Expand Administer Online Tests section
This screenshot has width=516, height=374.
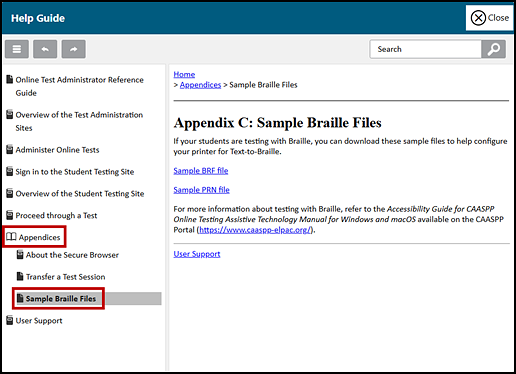tap(57, 150)
